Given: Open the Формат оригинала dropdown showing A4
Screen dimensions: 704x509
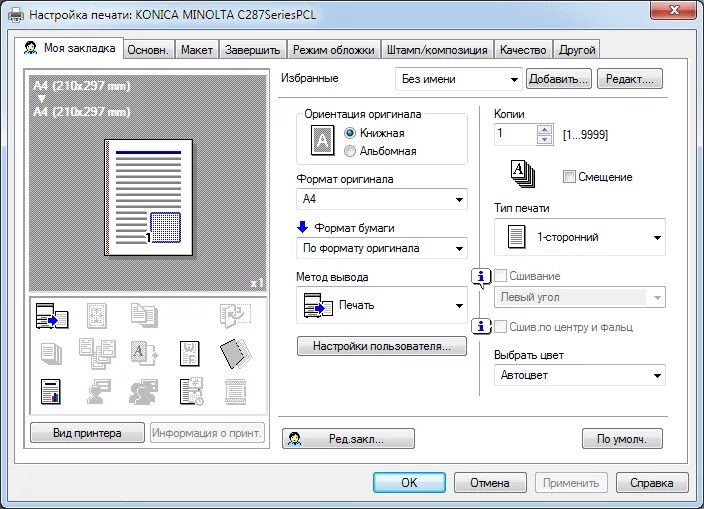Looking at the screenshot, I should coord(382,199).
